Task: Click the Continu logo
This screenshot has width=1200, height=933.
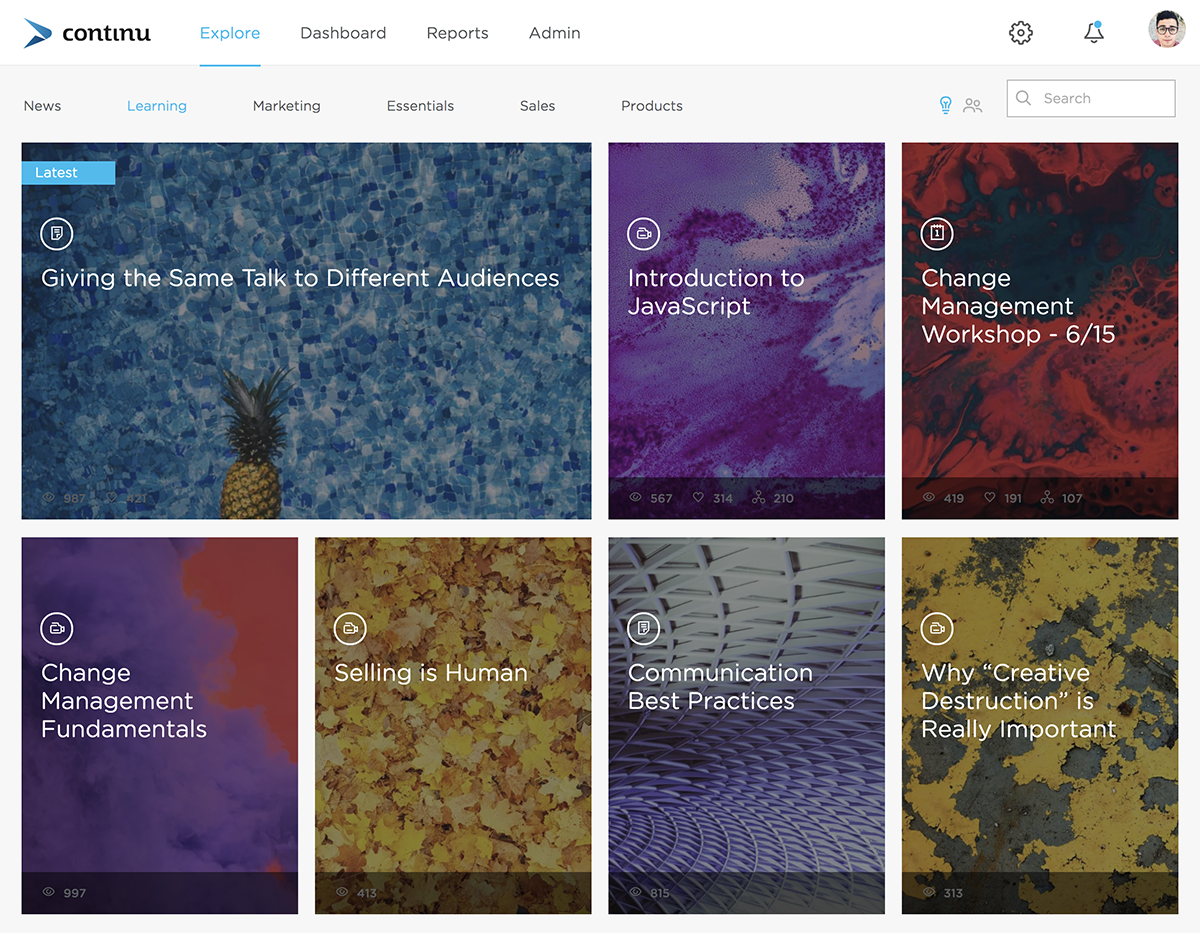Action: [x=88, y=33]
